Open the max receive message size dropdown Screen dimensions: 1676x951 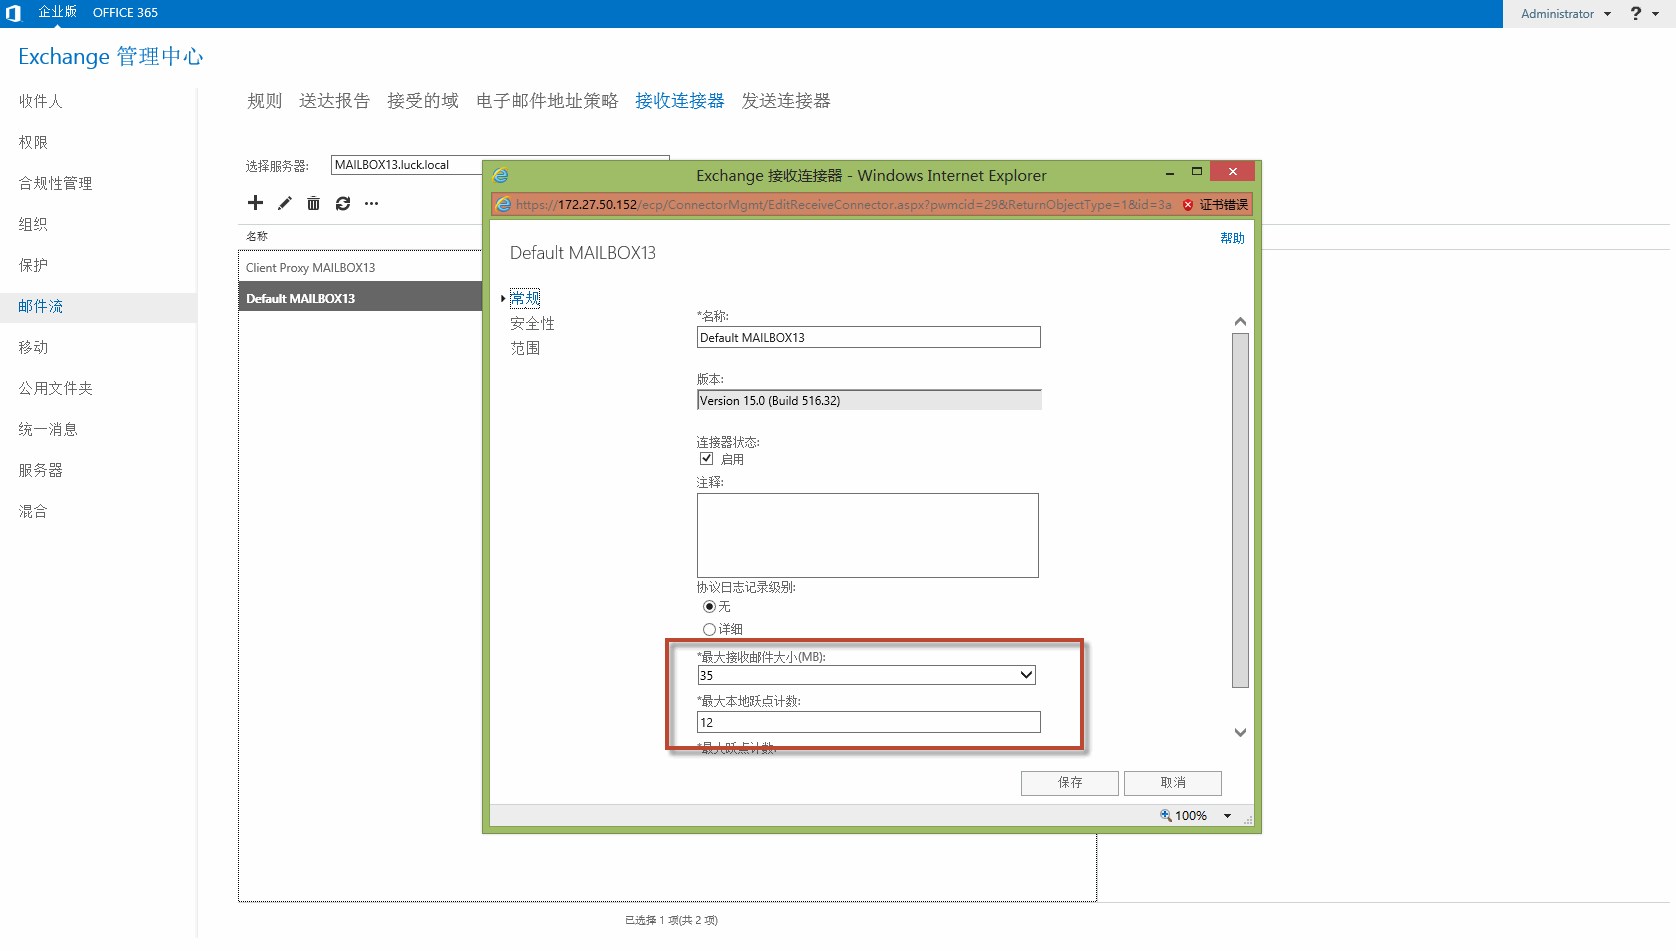tap(1026, 675)
